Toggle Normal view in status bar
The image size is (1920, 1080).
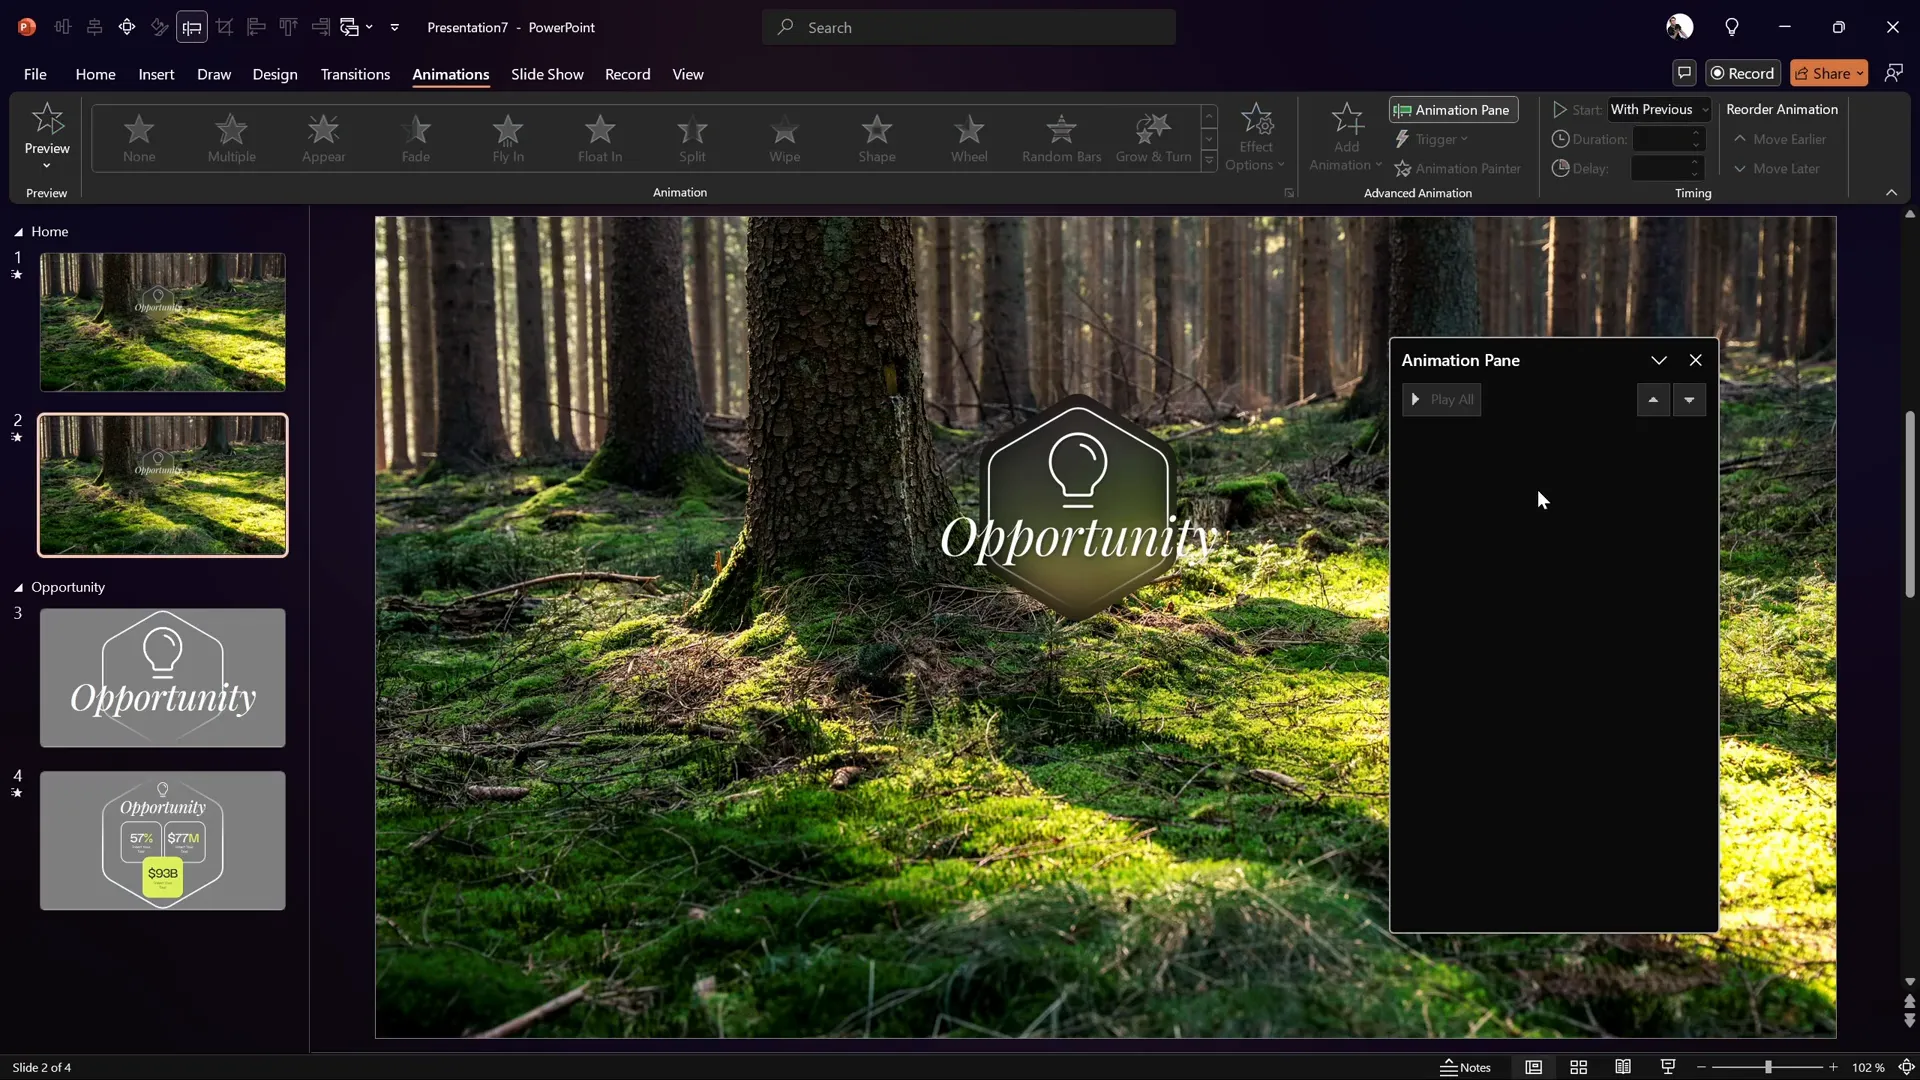pos(1533,1067)
